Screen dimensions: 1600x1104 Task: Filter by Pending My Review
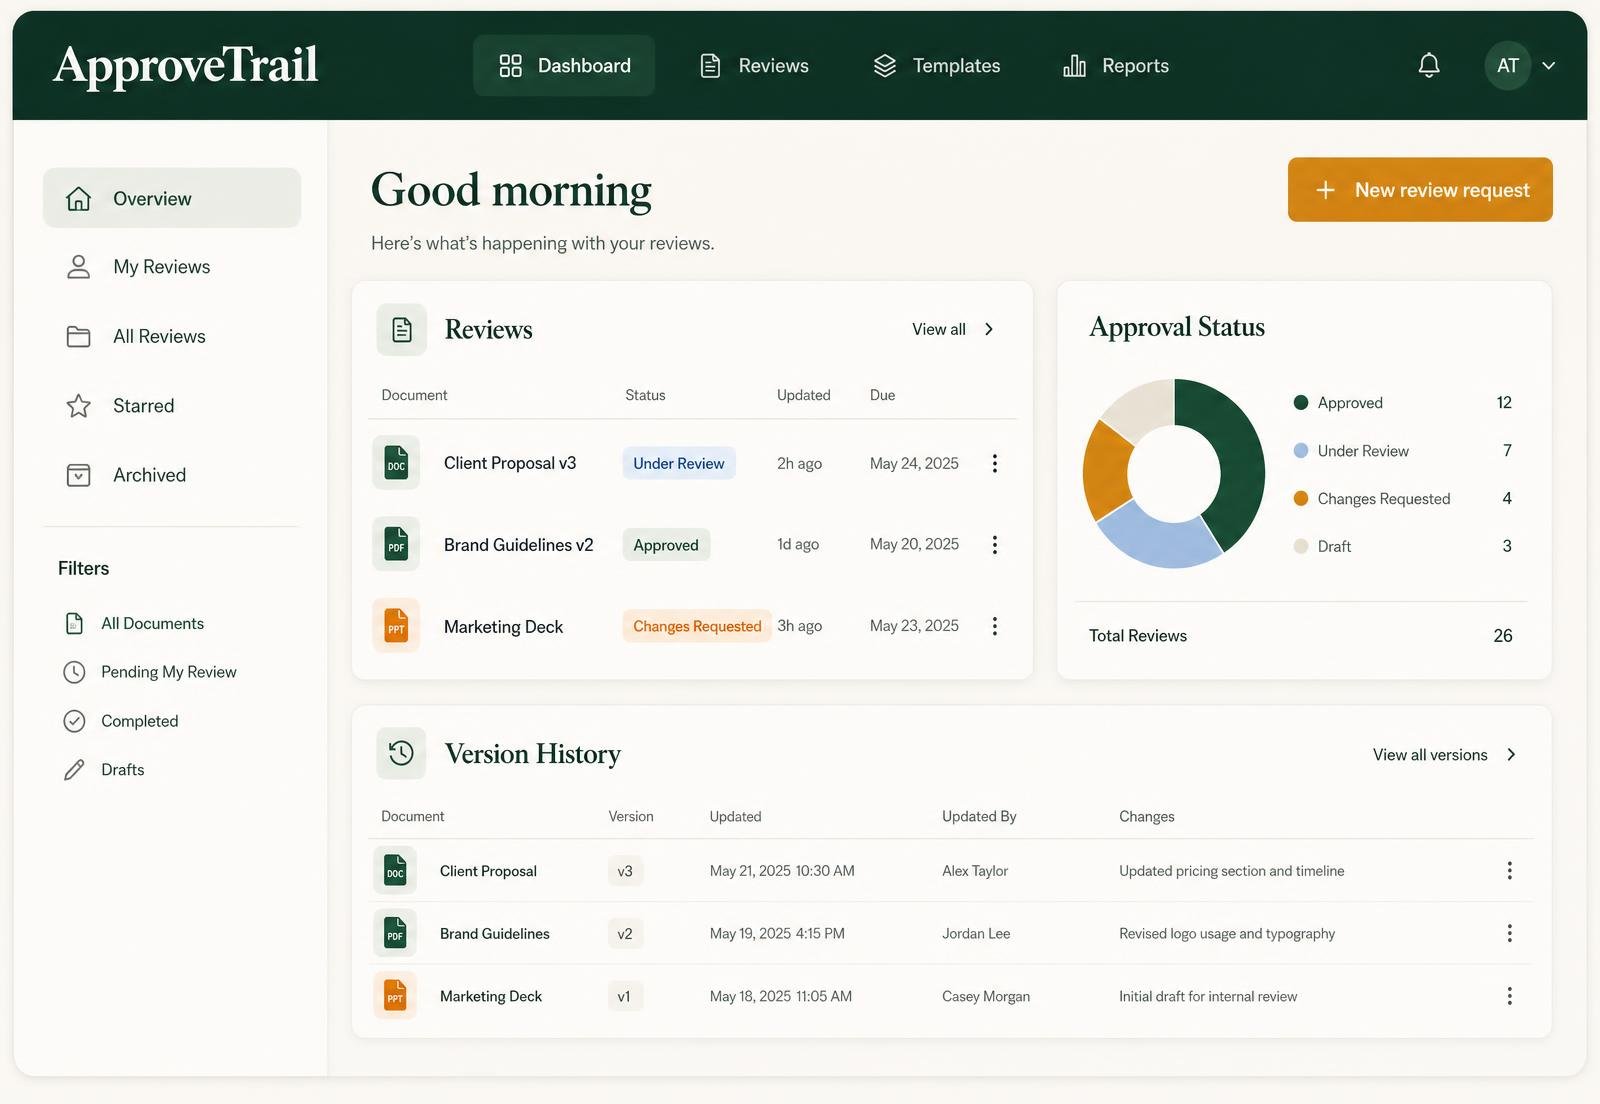coord(150,672)
